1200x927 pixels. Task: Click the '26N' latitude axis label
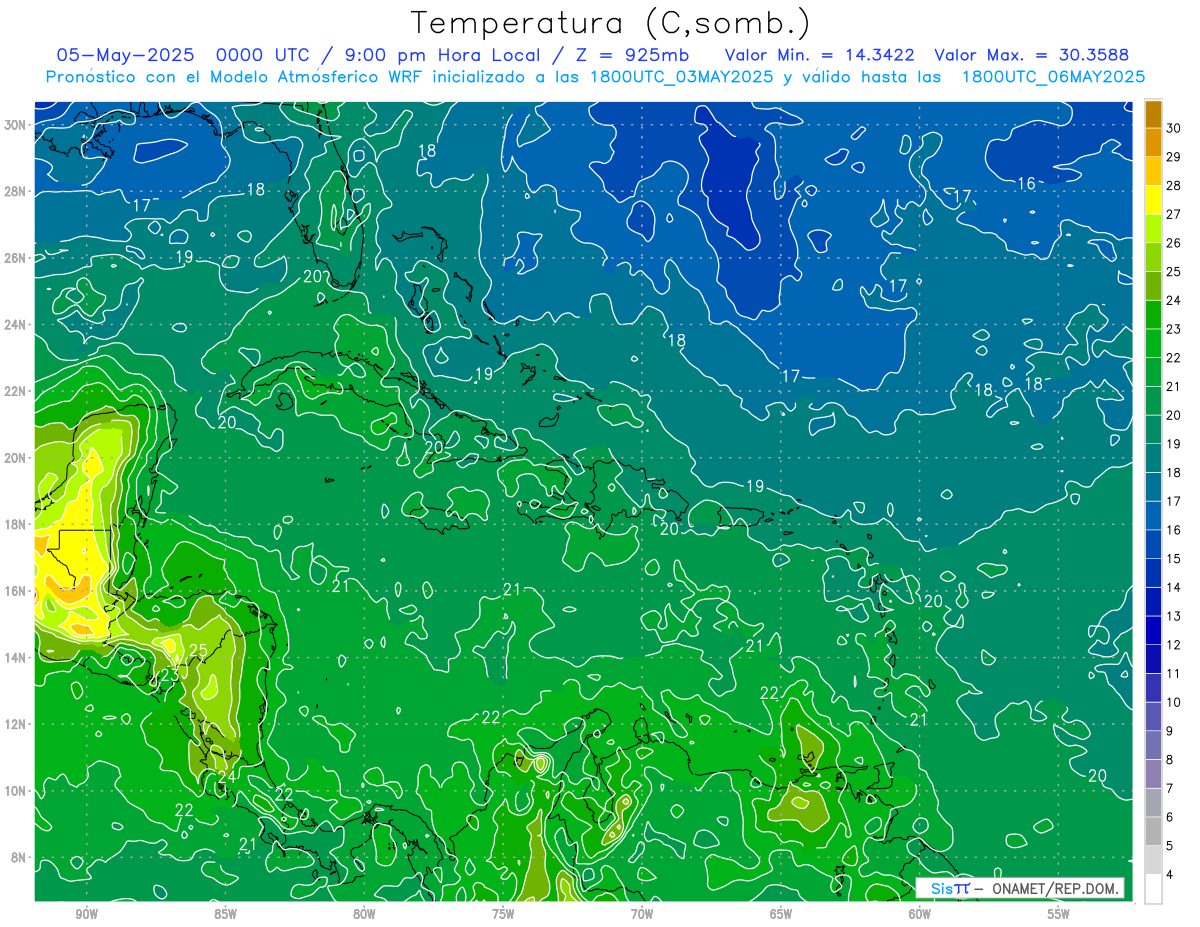tap(14, 258)
